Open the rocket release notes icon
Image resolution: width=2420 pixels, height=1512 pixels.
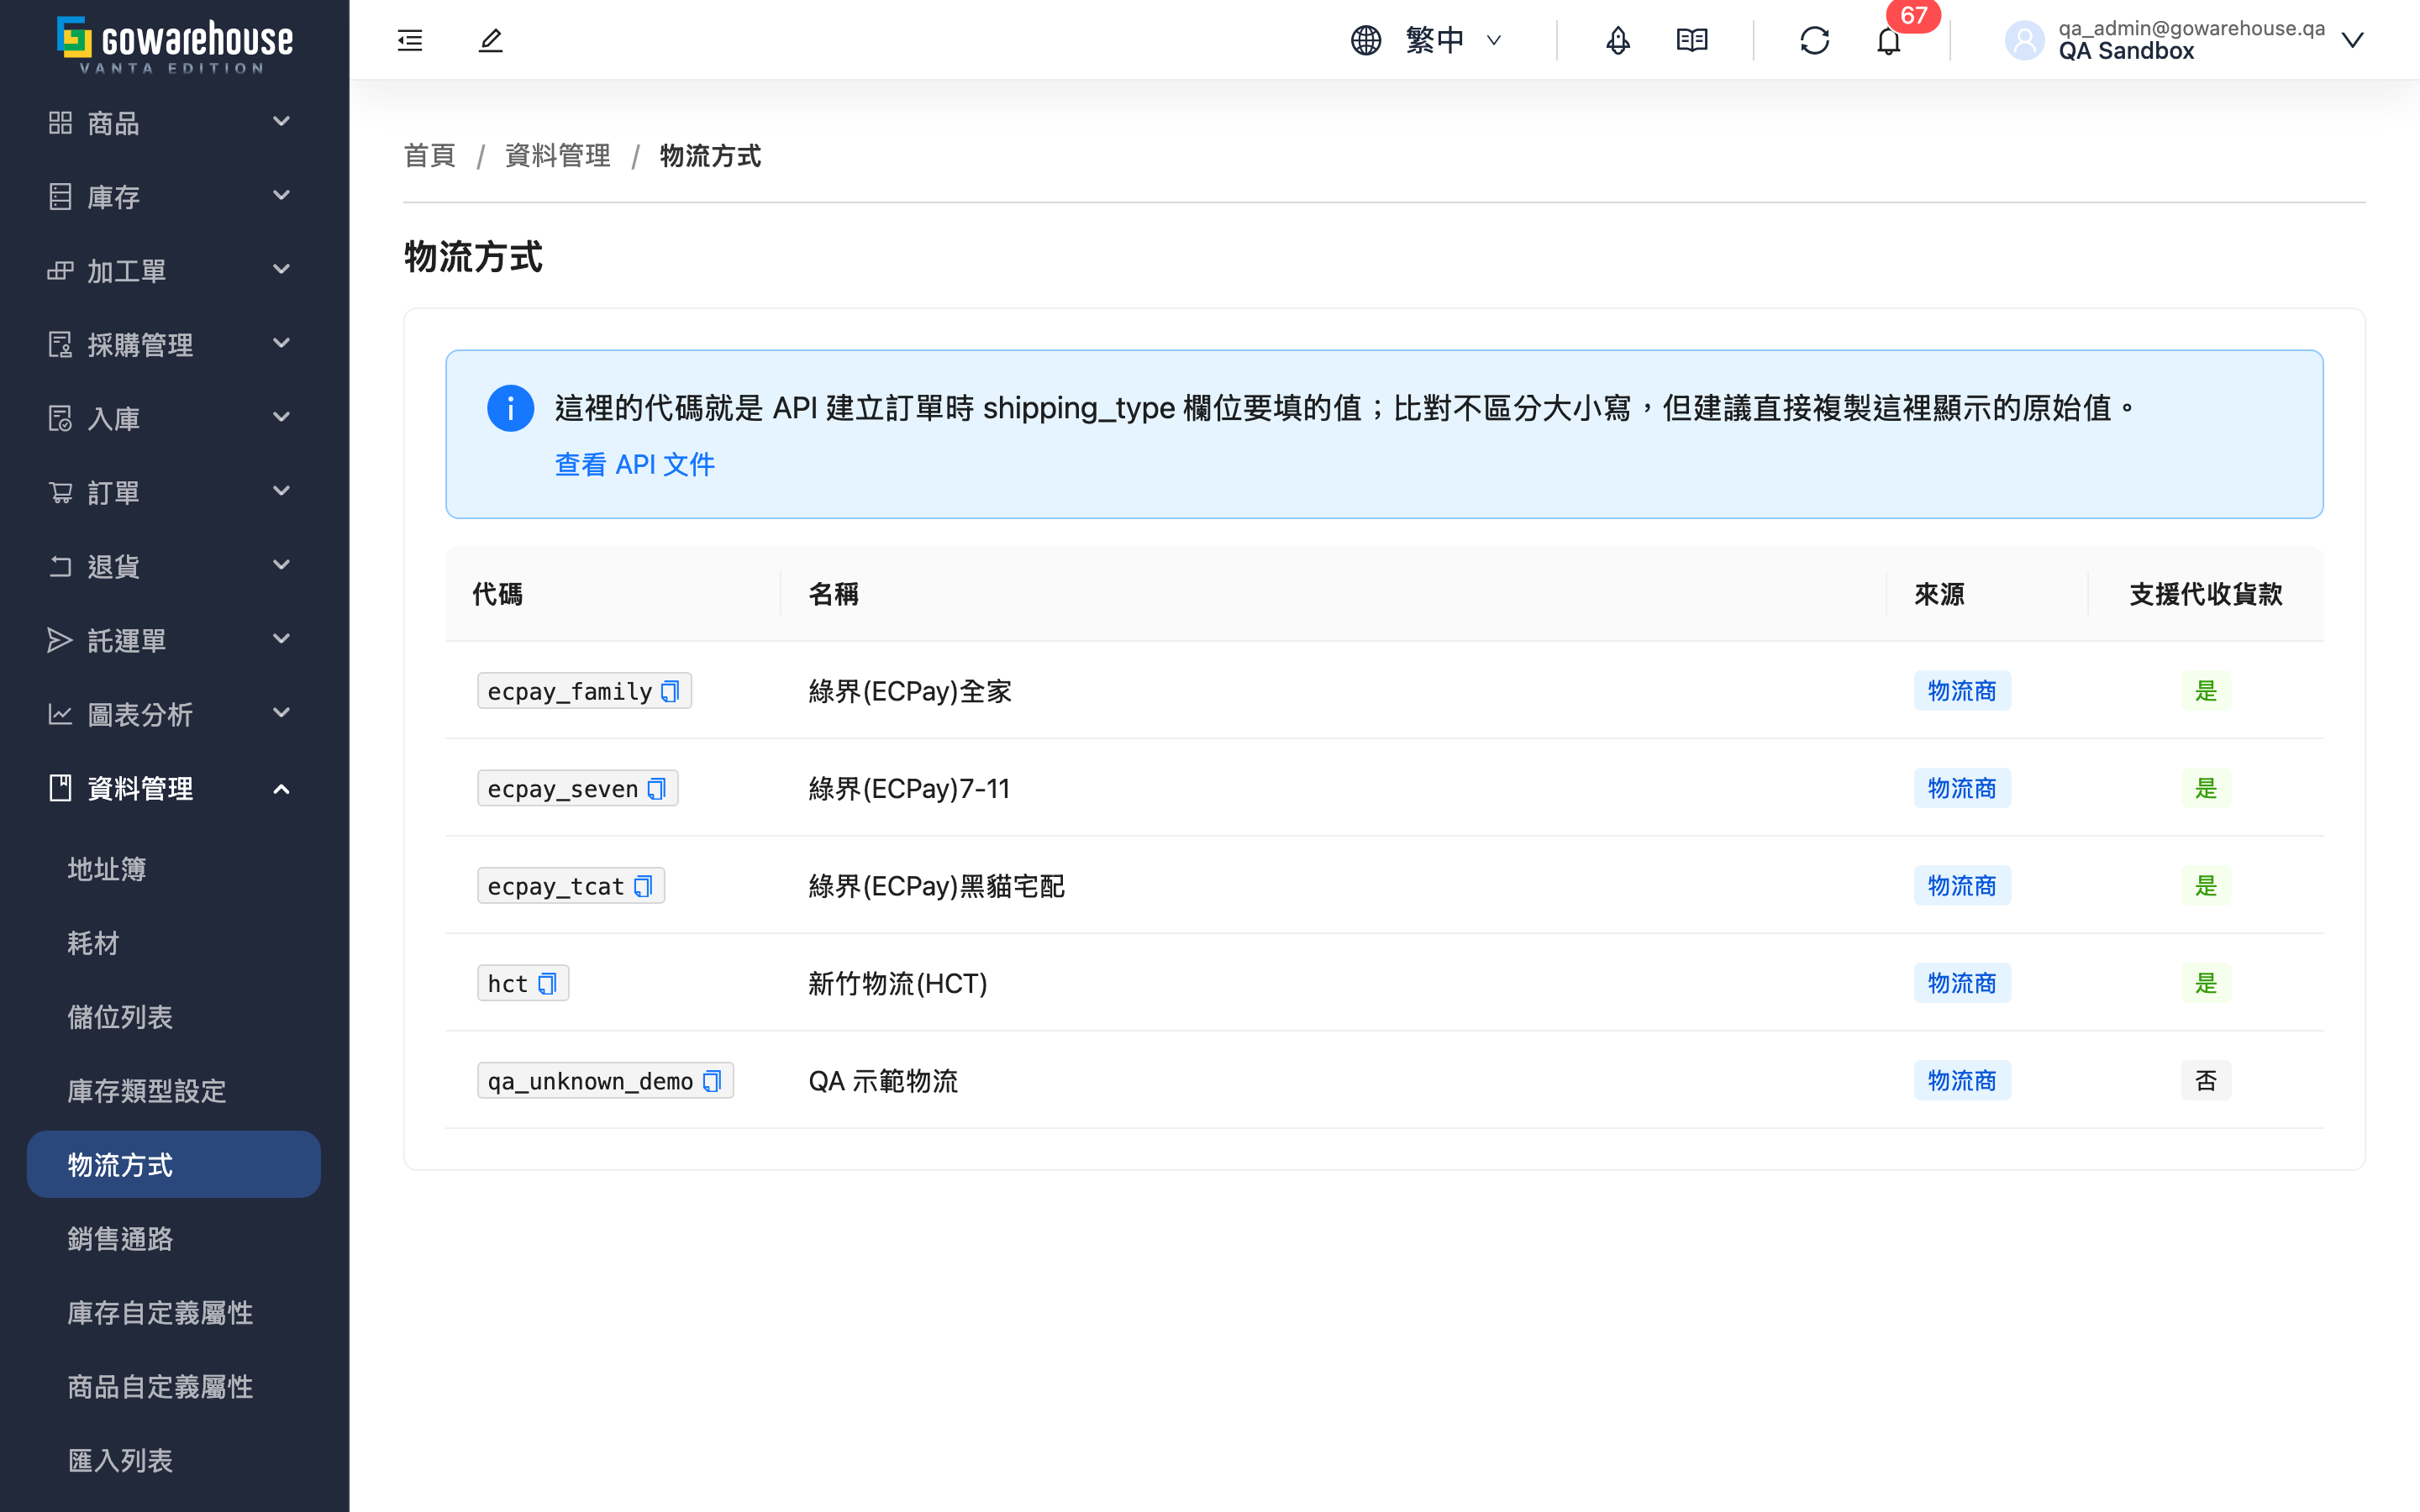(1618, 40)
